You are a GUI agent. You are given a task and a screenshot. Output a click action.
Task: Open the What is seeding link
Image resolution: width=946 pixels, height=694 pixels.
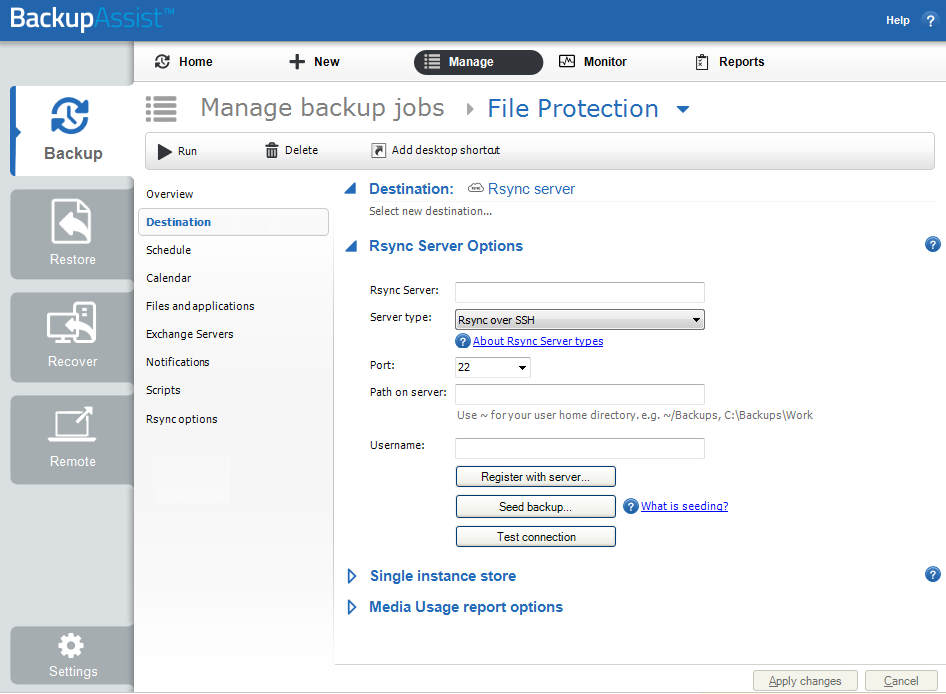click(x=684, y=506)
